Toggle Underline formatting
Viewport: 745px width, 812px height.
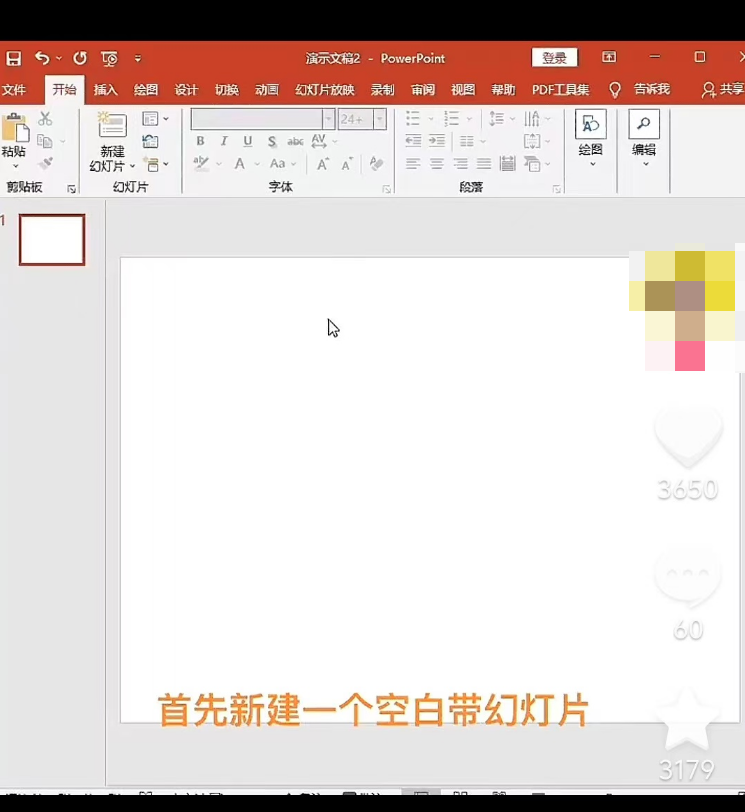click(x=248, y=142)
